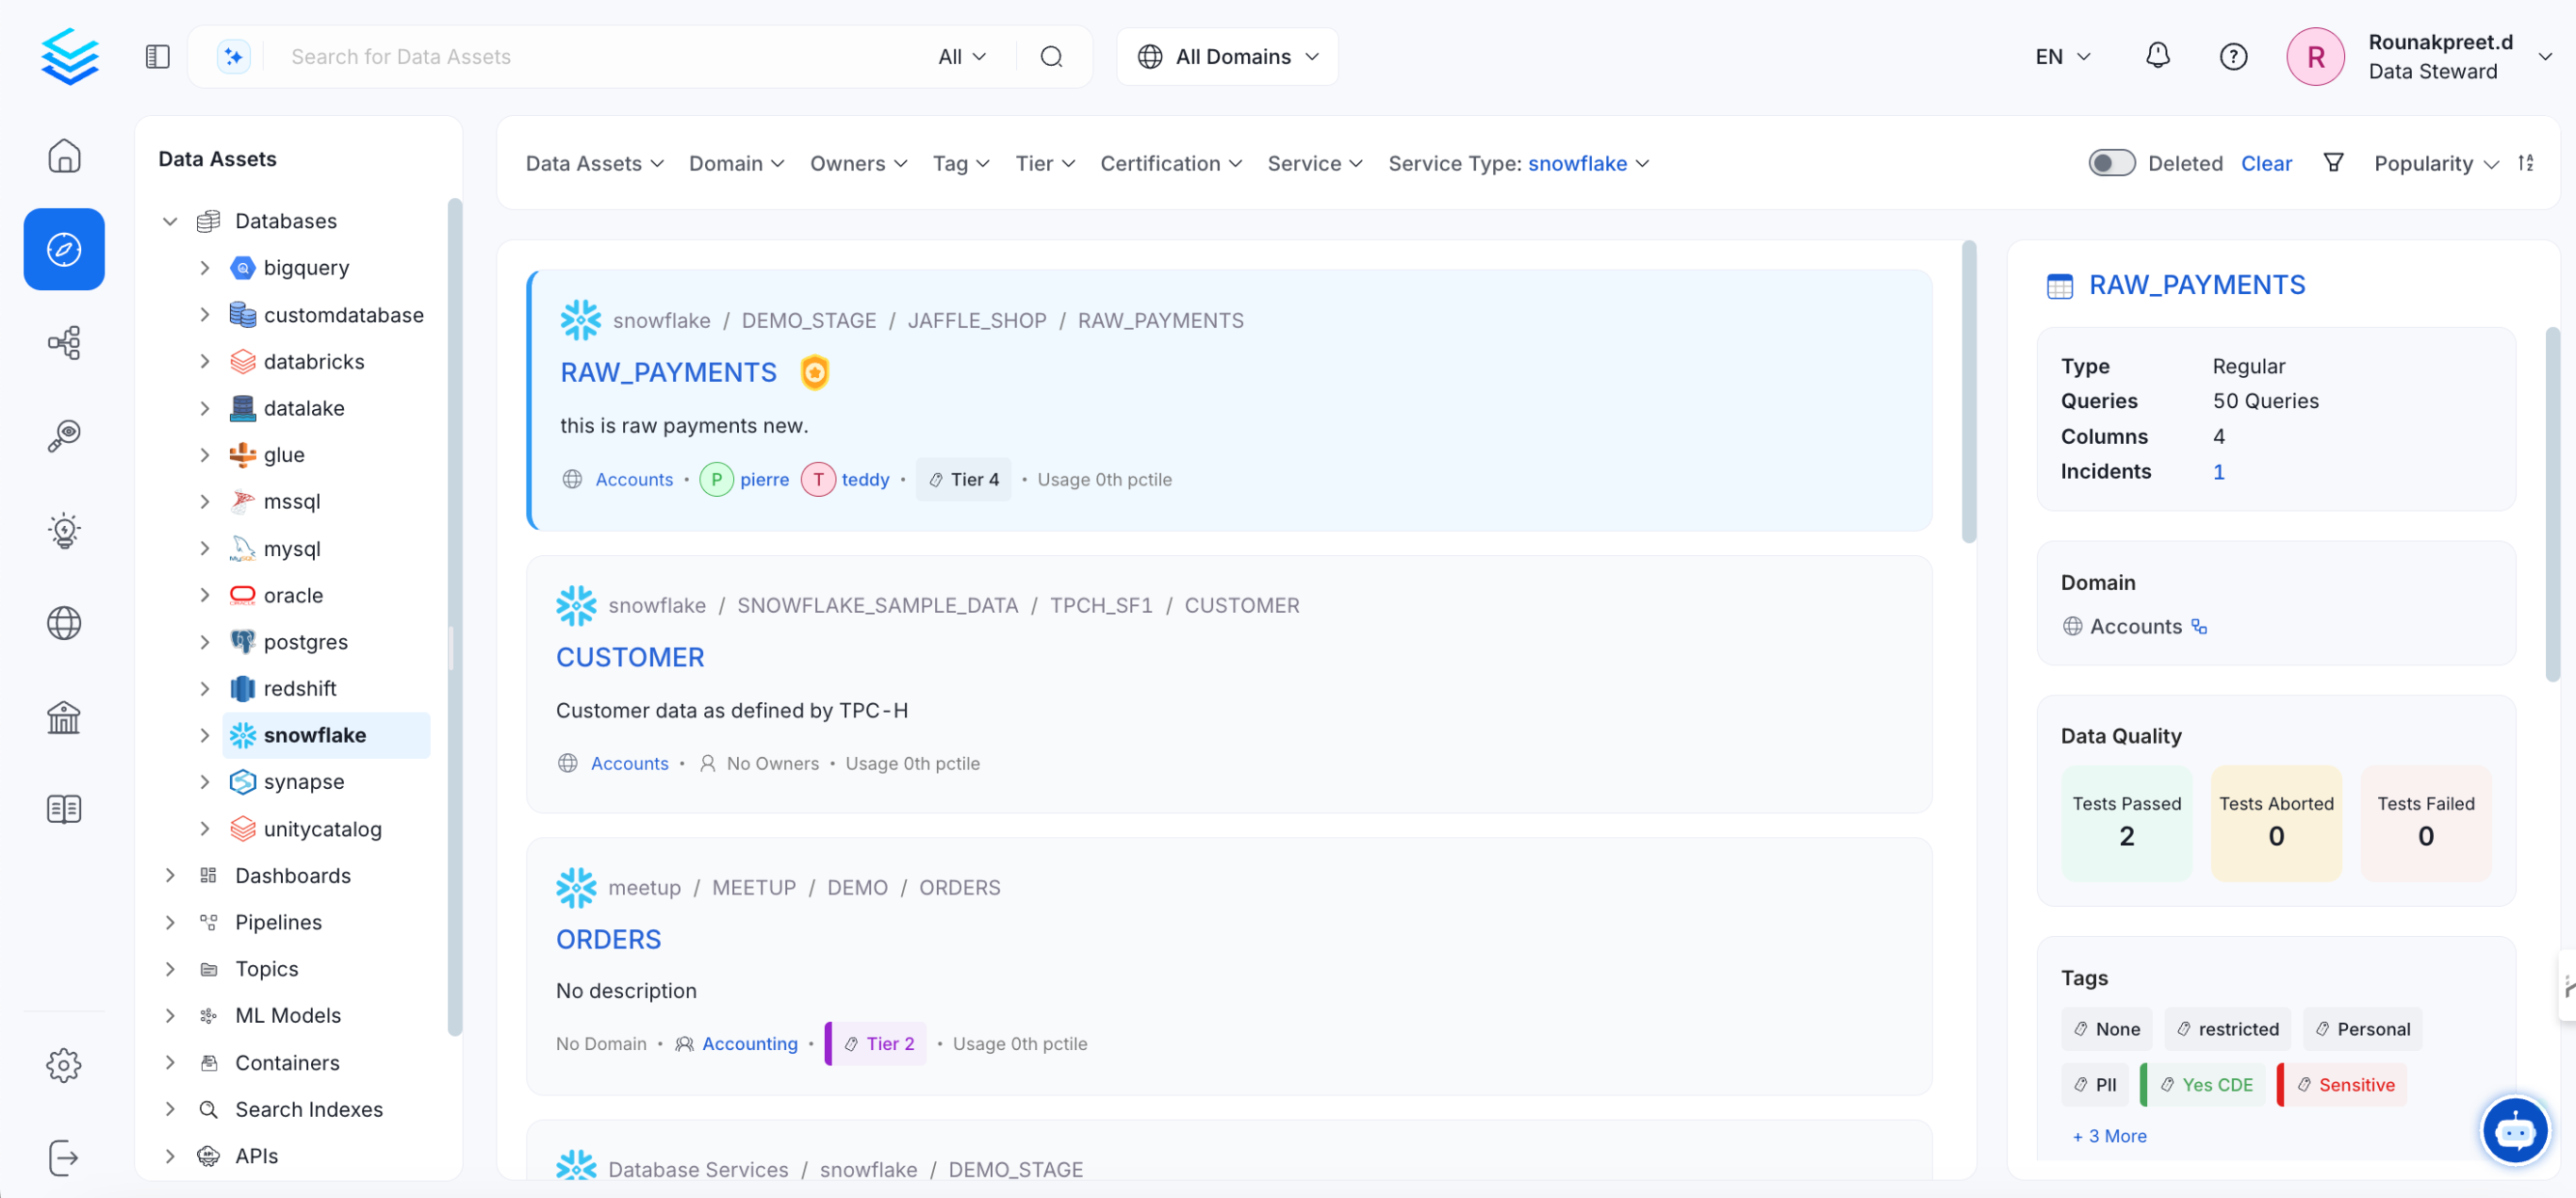Viewport: 2576px width, 1198px height.
Task: Open the Home icon in sidebar
Action: [x=64, y=156]
